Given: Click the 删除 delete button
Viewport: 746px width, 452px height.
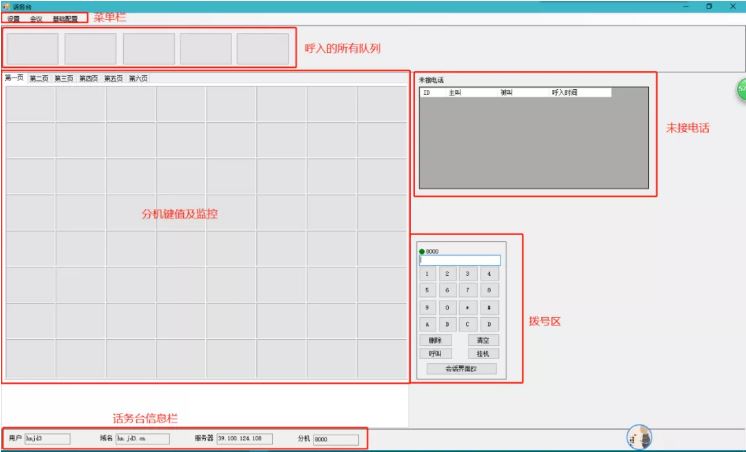Looking at the screenshot, I should click(435, 340).
